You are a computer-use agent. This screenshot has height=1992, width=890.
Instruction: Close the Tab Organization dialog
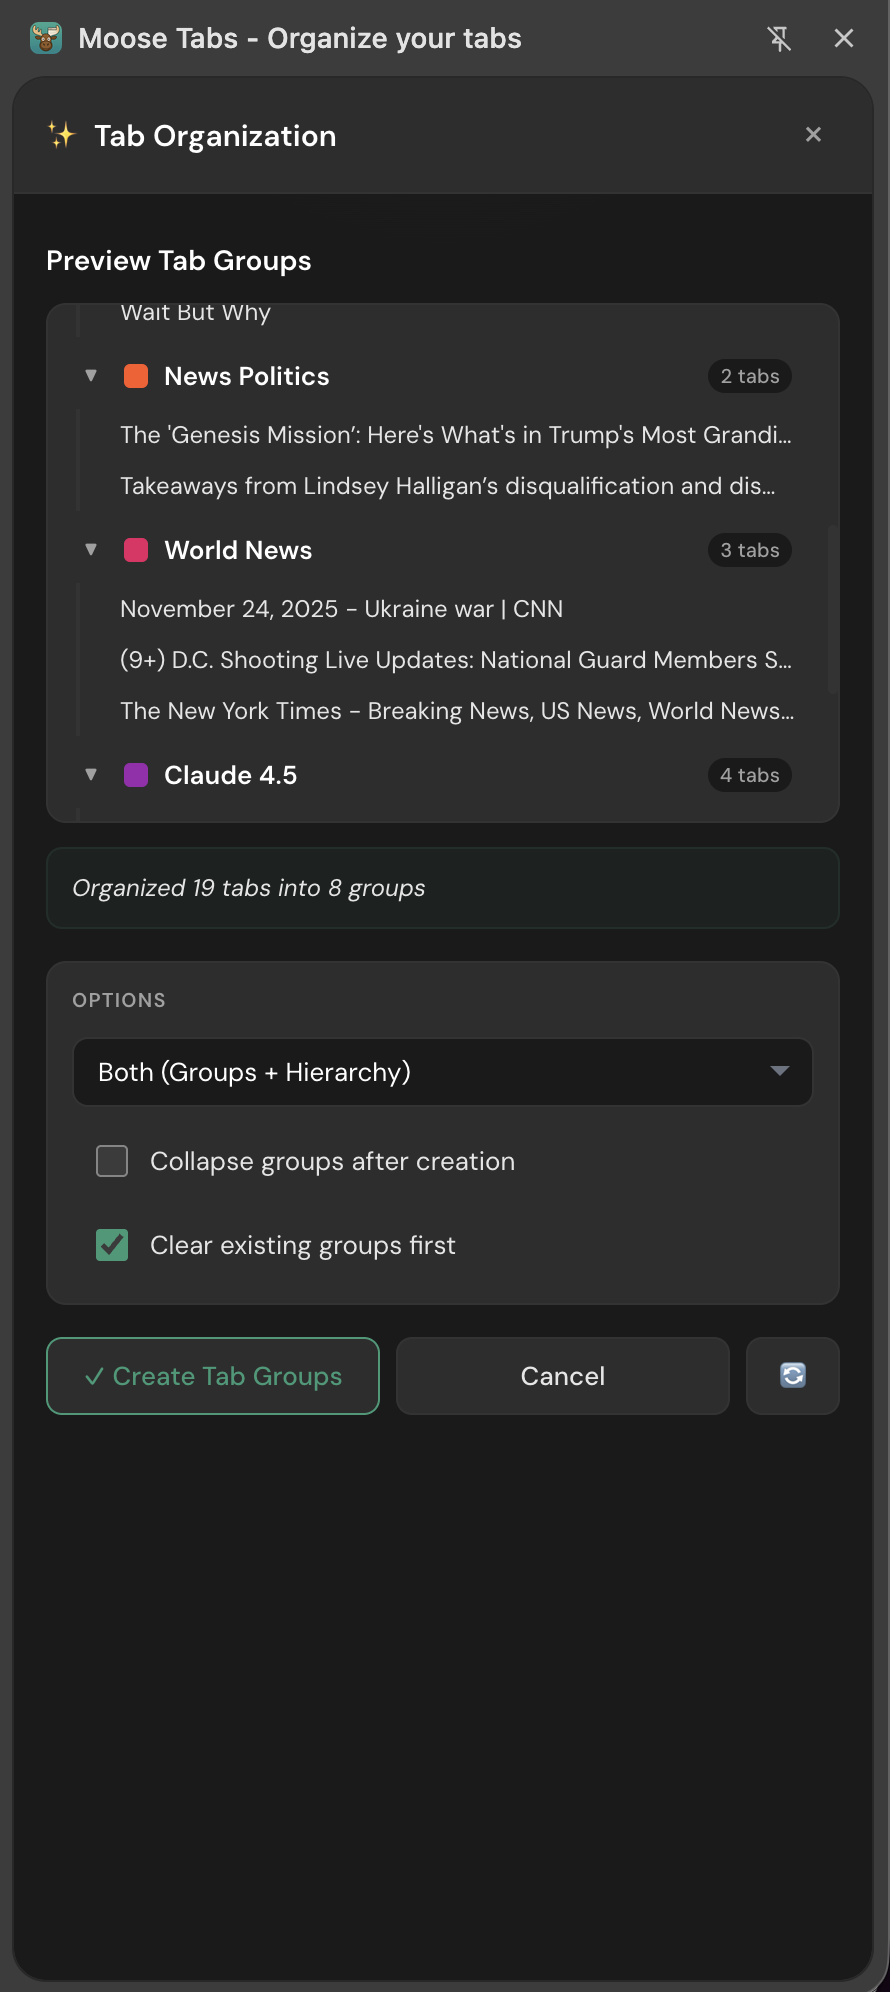813,134
